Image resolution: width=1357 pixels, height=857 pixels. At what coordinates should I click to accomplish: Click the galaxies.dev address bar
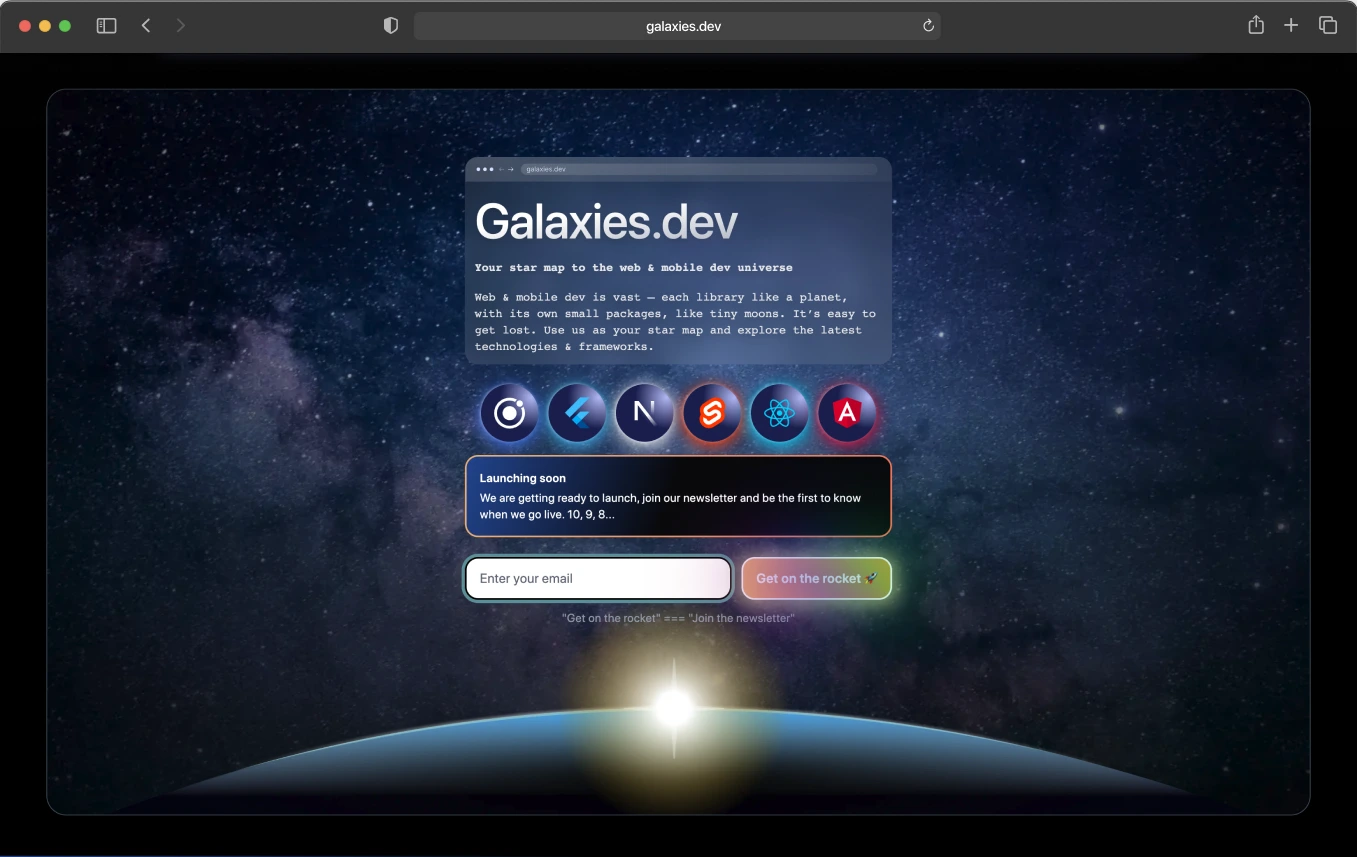coord(684,26)
